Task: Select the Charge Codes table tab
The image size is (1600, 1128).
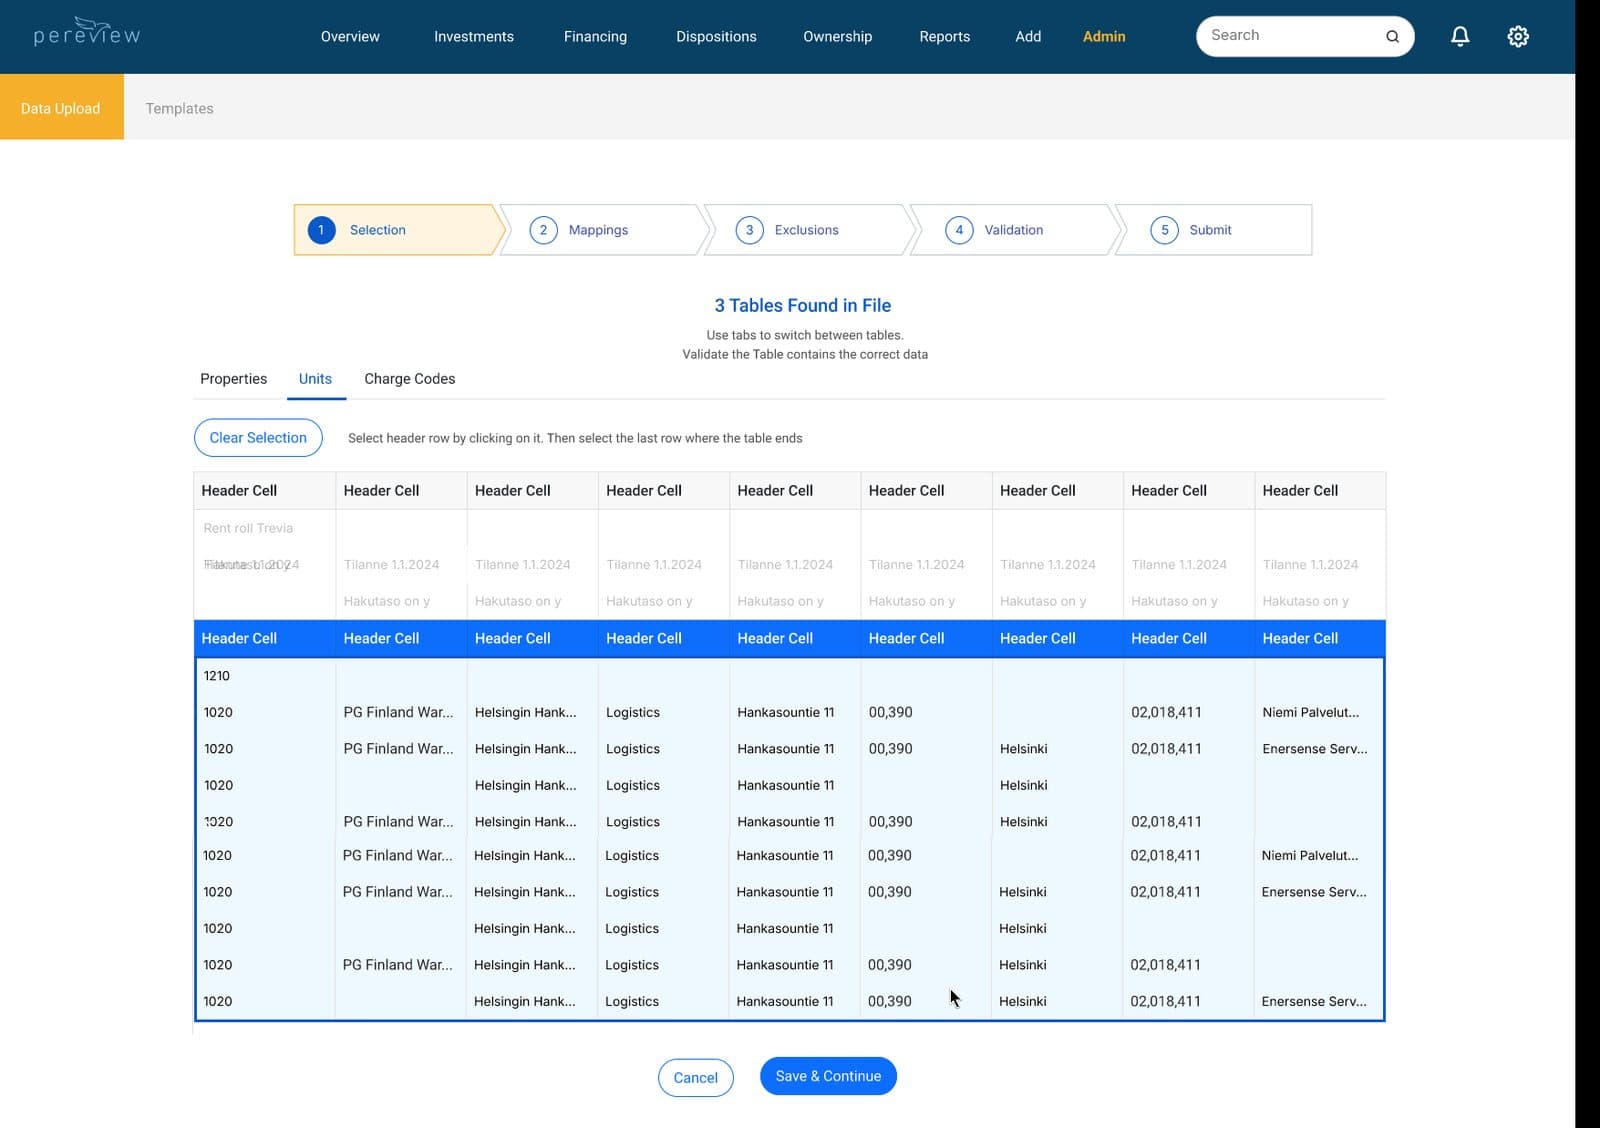Action: tap(409, 379)
